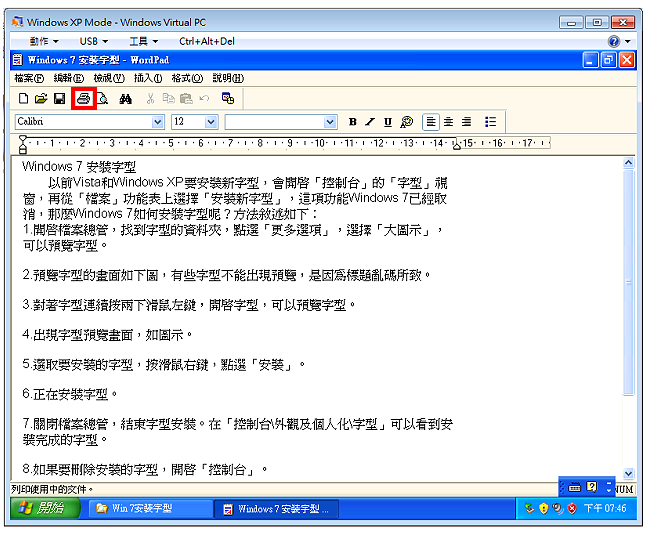Open the XP Start (開始) menu
Viewport: 648px width, 533px height.
45,508
